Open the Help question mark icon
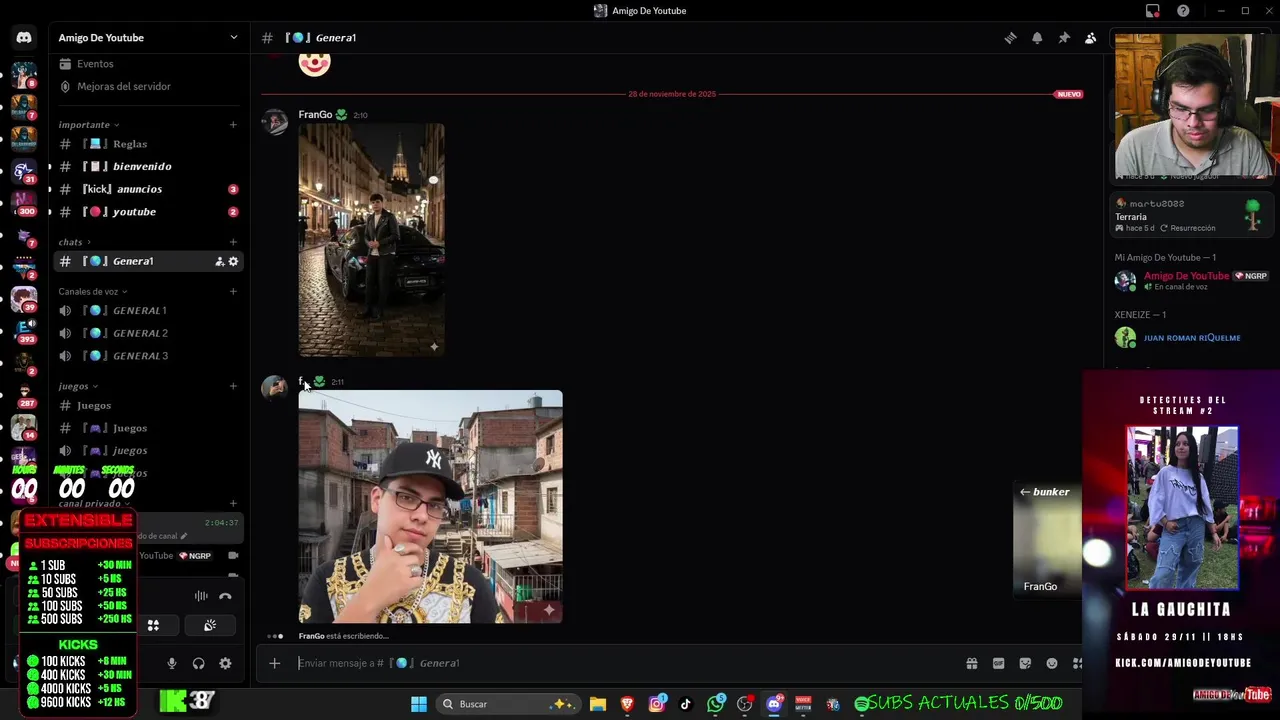1280x720 pixels. (x=1184, y=11)
